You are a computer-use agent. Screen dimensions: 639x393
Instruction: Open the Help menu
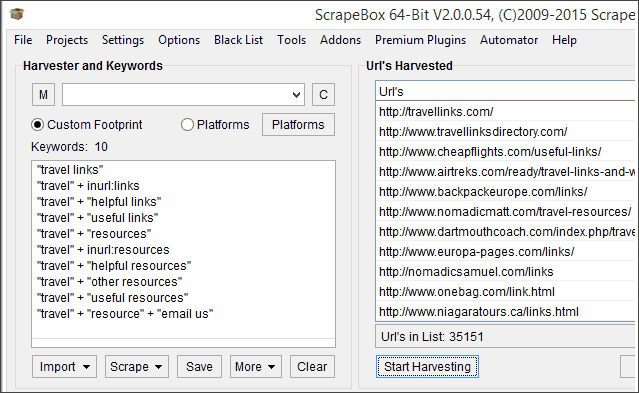[564, 40]
